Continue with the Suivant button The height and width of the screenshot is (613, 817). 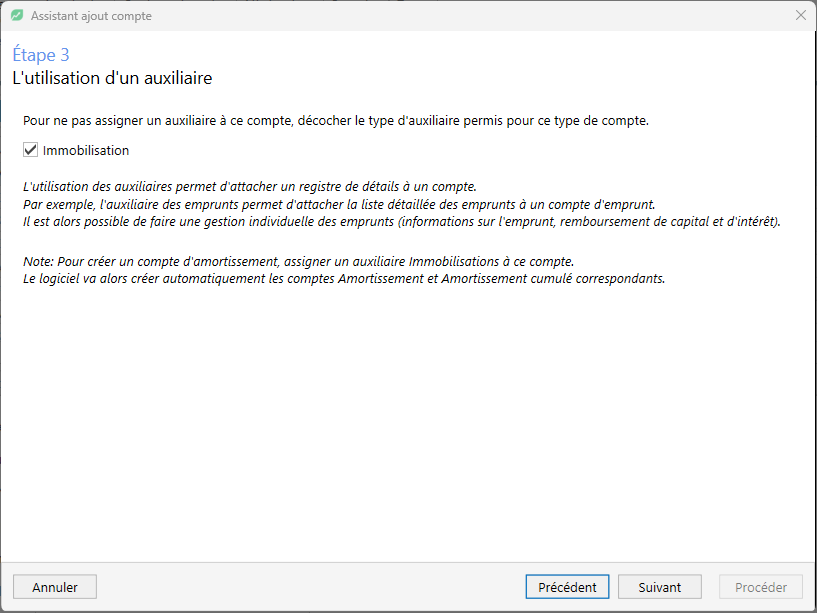[x=660, y=587]
